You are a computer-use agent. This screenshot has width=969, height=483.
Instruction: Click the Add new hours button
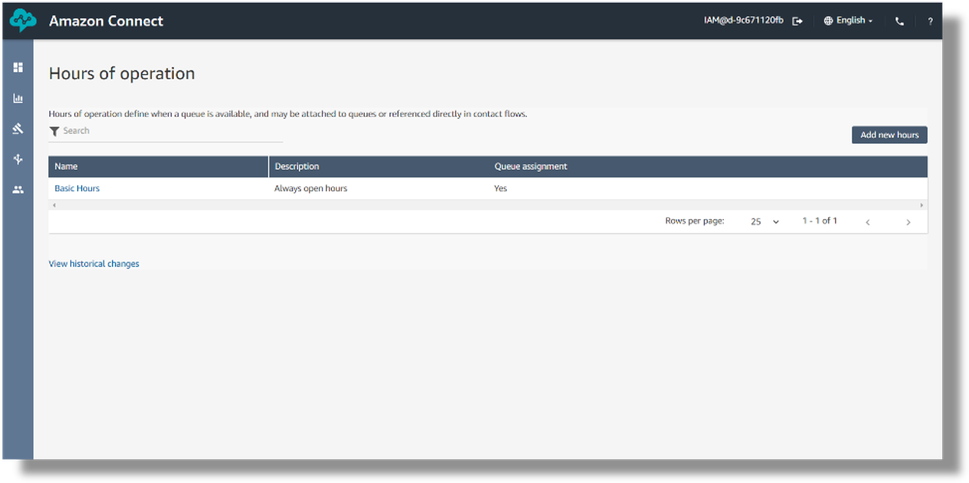coord(889,135)
